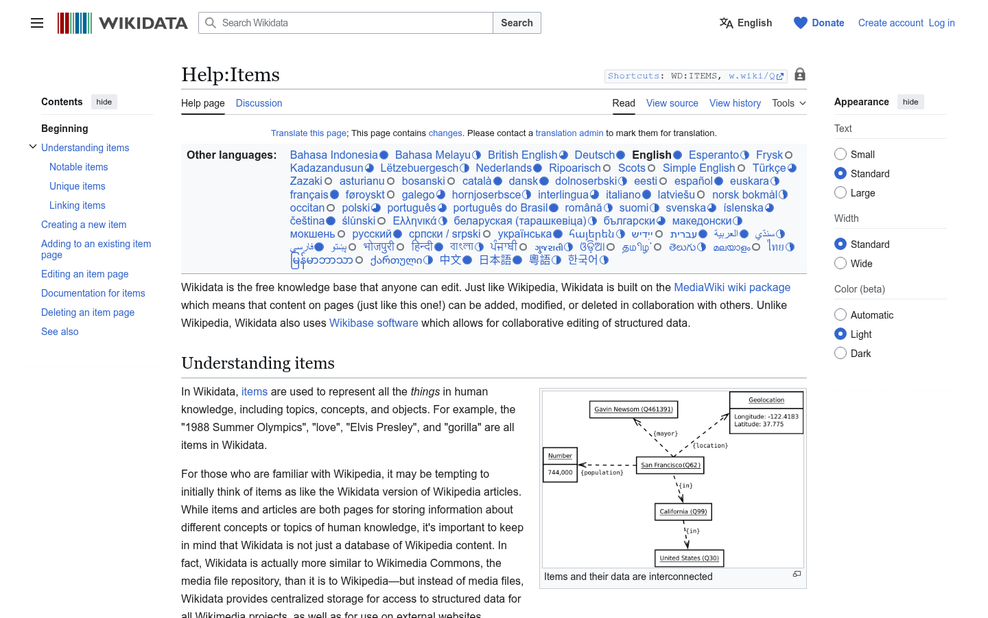Switch language to Esperanto
Viewport: 988px width, 618px height.
click(713, 155)
